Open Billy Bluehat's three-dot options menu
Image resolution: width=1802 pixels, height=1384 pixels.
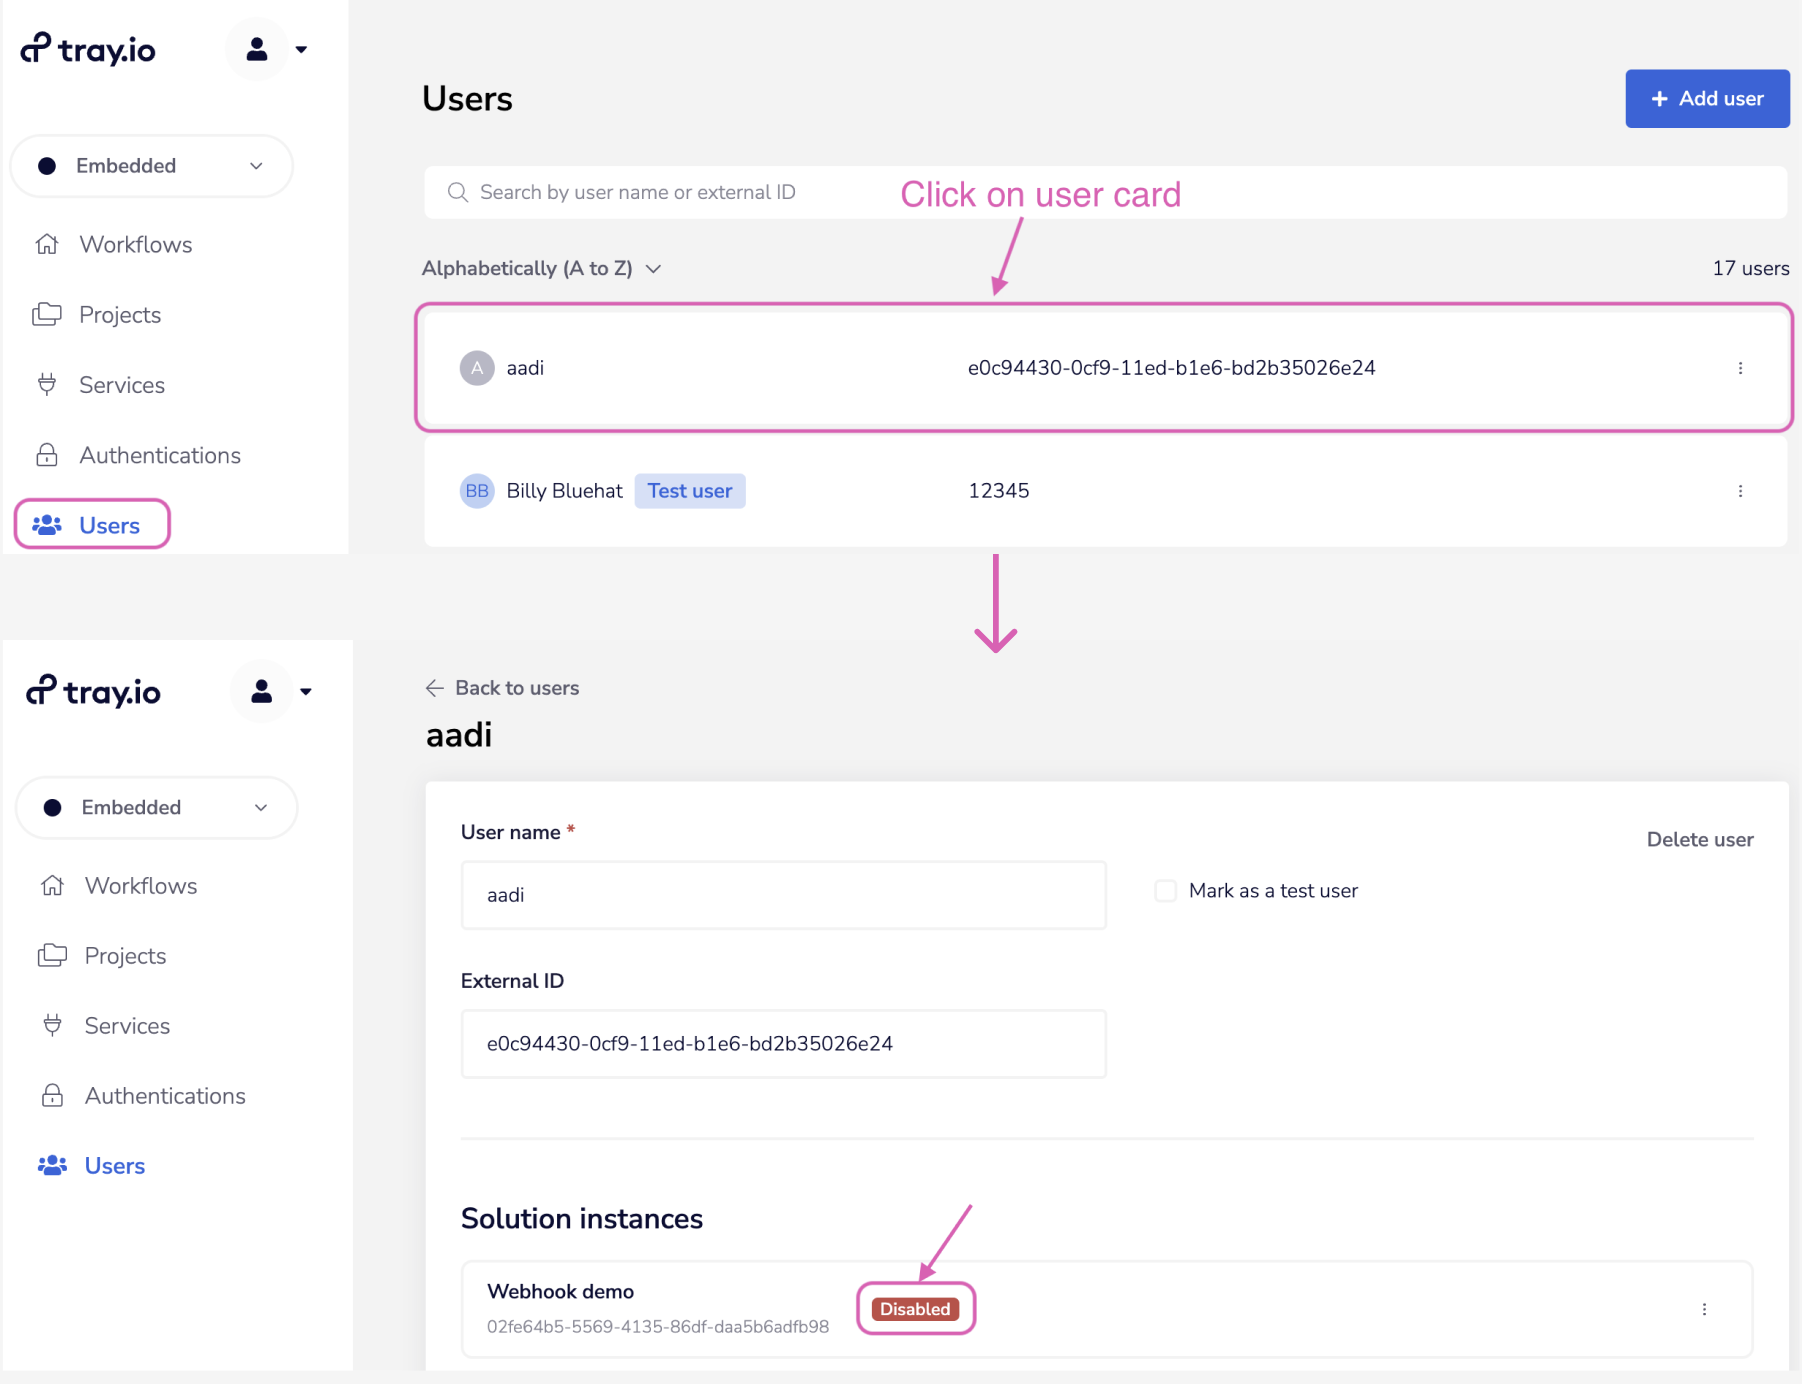pos(1740,491)
